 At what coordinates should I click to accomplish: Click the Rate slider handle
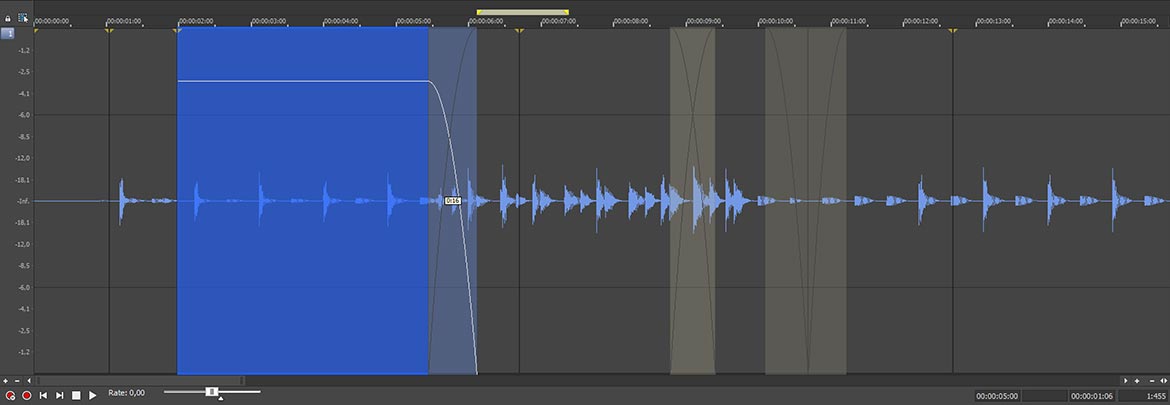pos(212,392)
